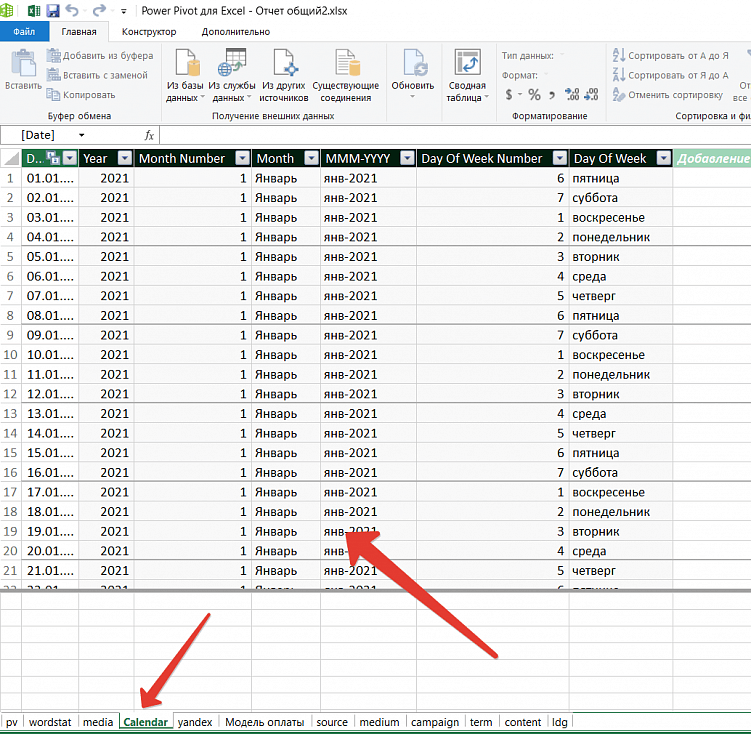This screenshot has height=734, width=751.
Task: Click the 'Обновить' refresh icon
Action: click(413, 66)
